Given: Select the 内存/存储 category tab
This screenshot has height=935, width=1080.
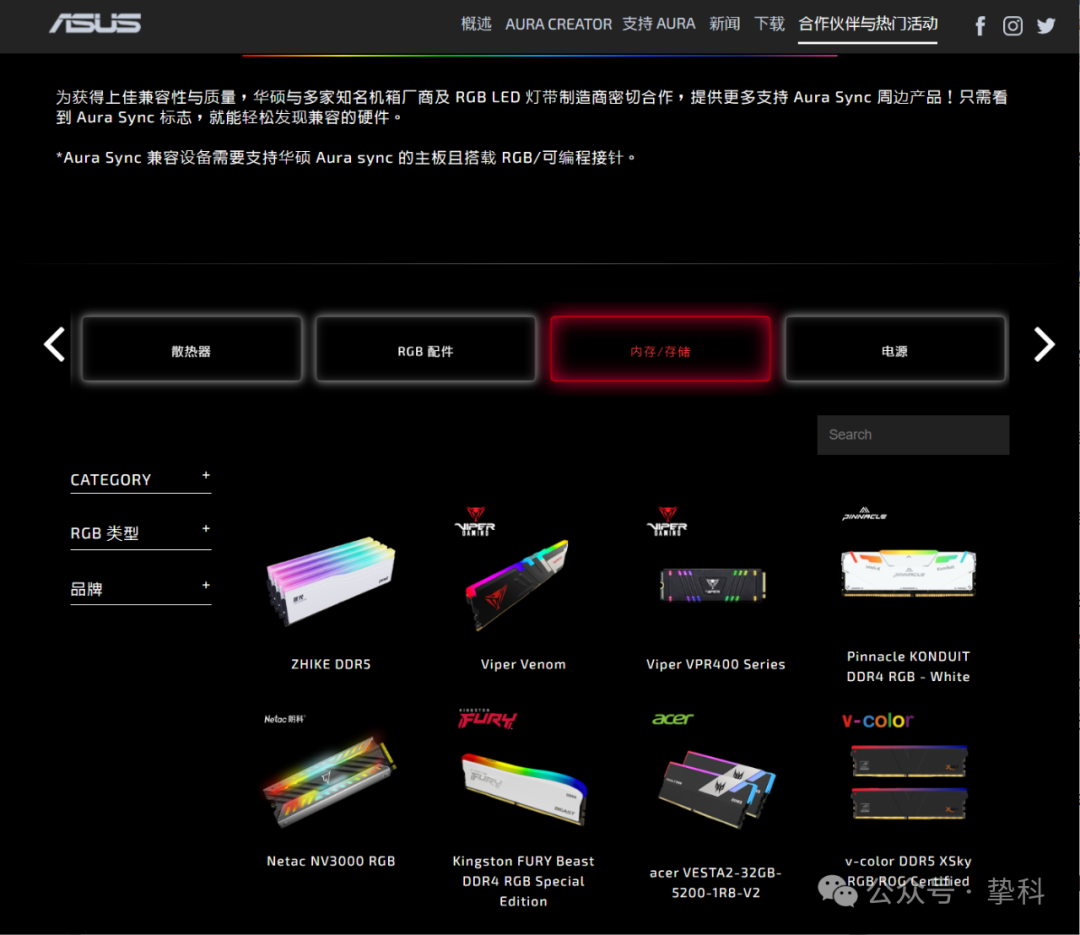Looking at the screenshot, I should pyautogui.click(x=660, y=349).
